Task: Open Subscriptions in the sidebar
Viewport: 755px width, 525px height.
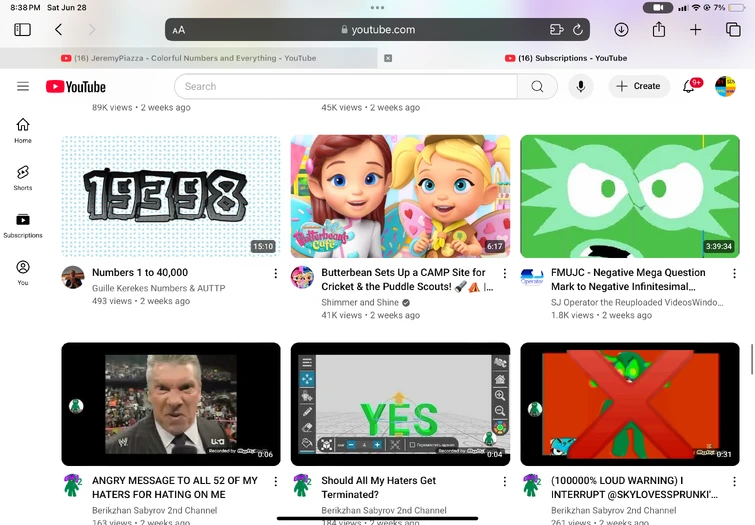Action: [x=23, y=225]
